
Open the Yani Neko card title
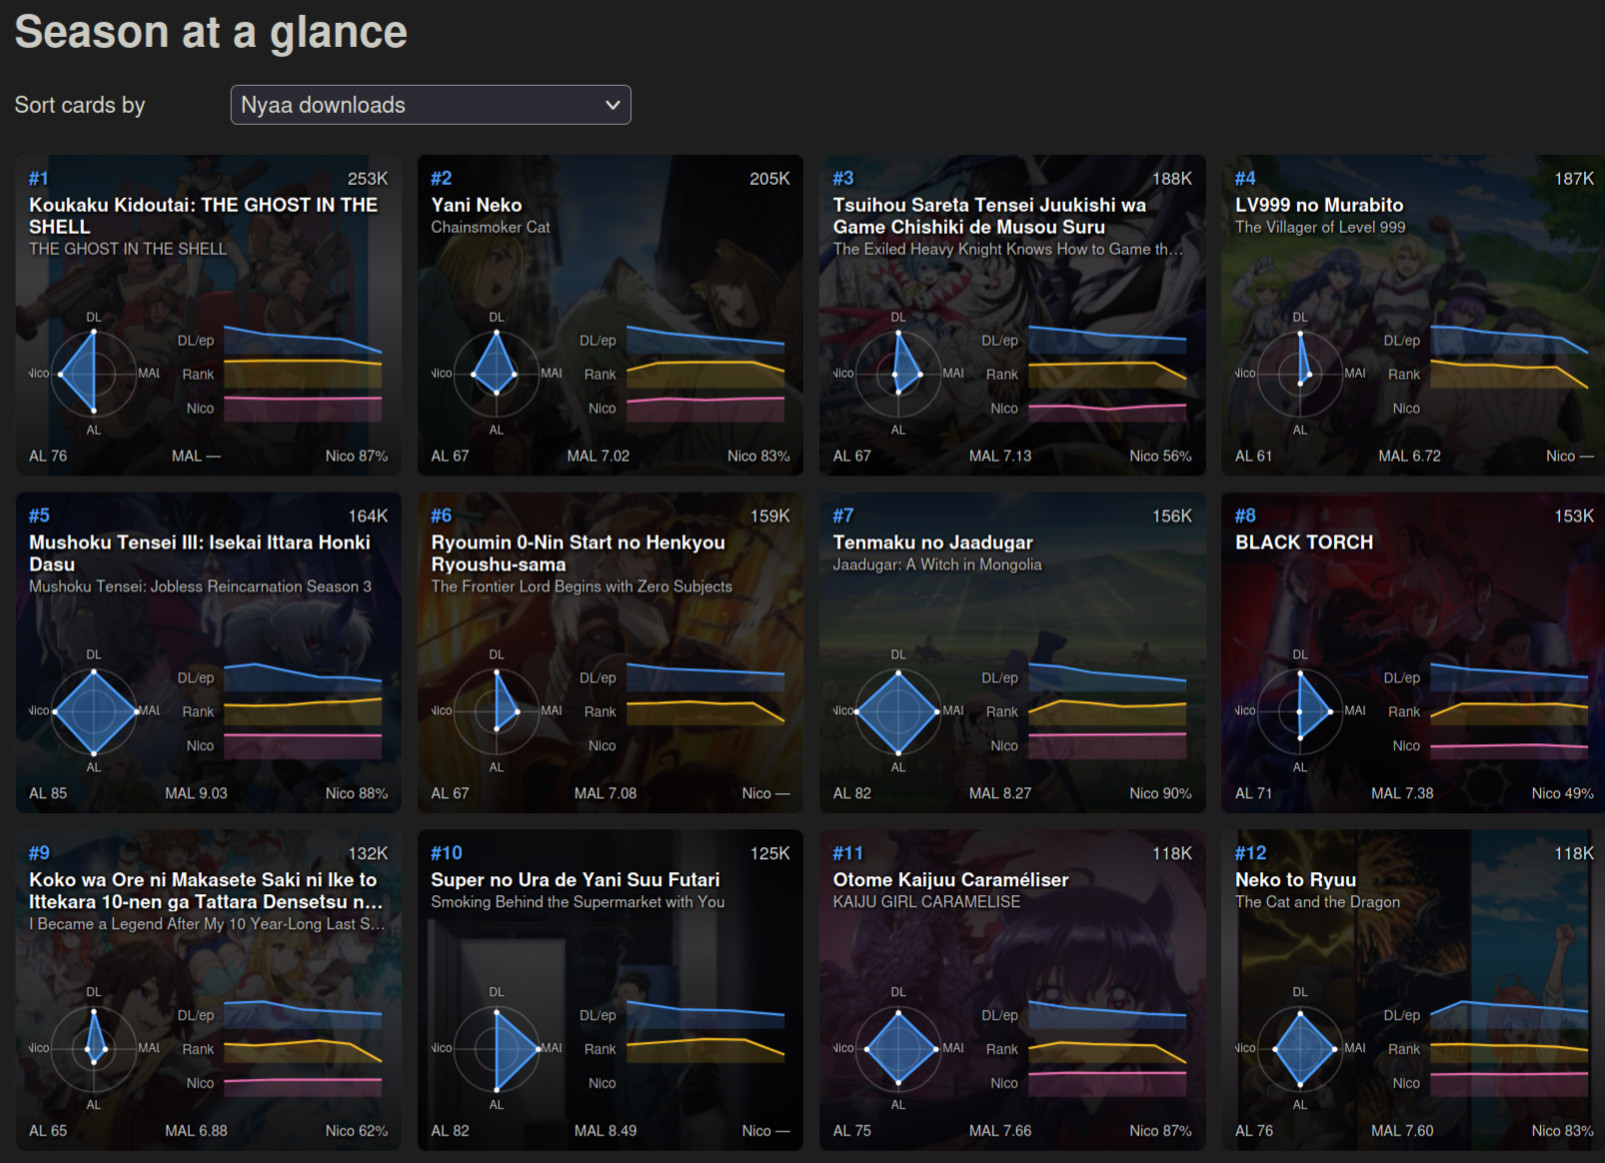pyautogui.click(x=476, y=205)
